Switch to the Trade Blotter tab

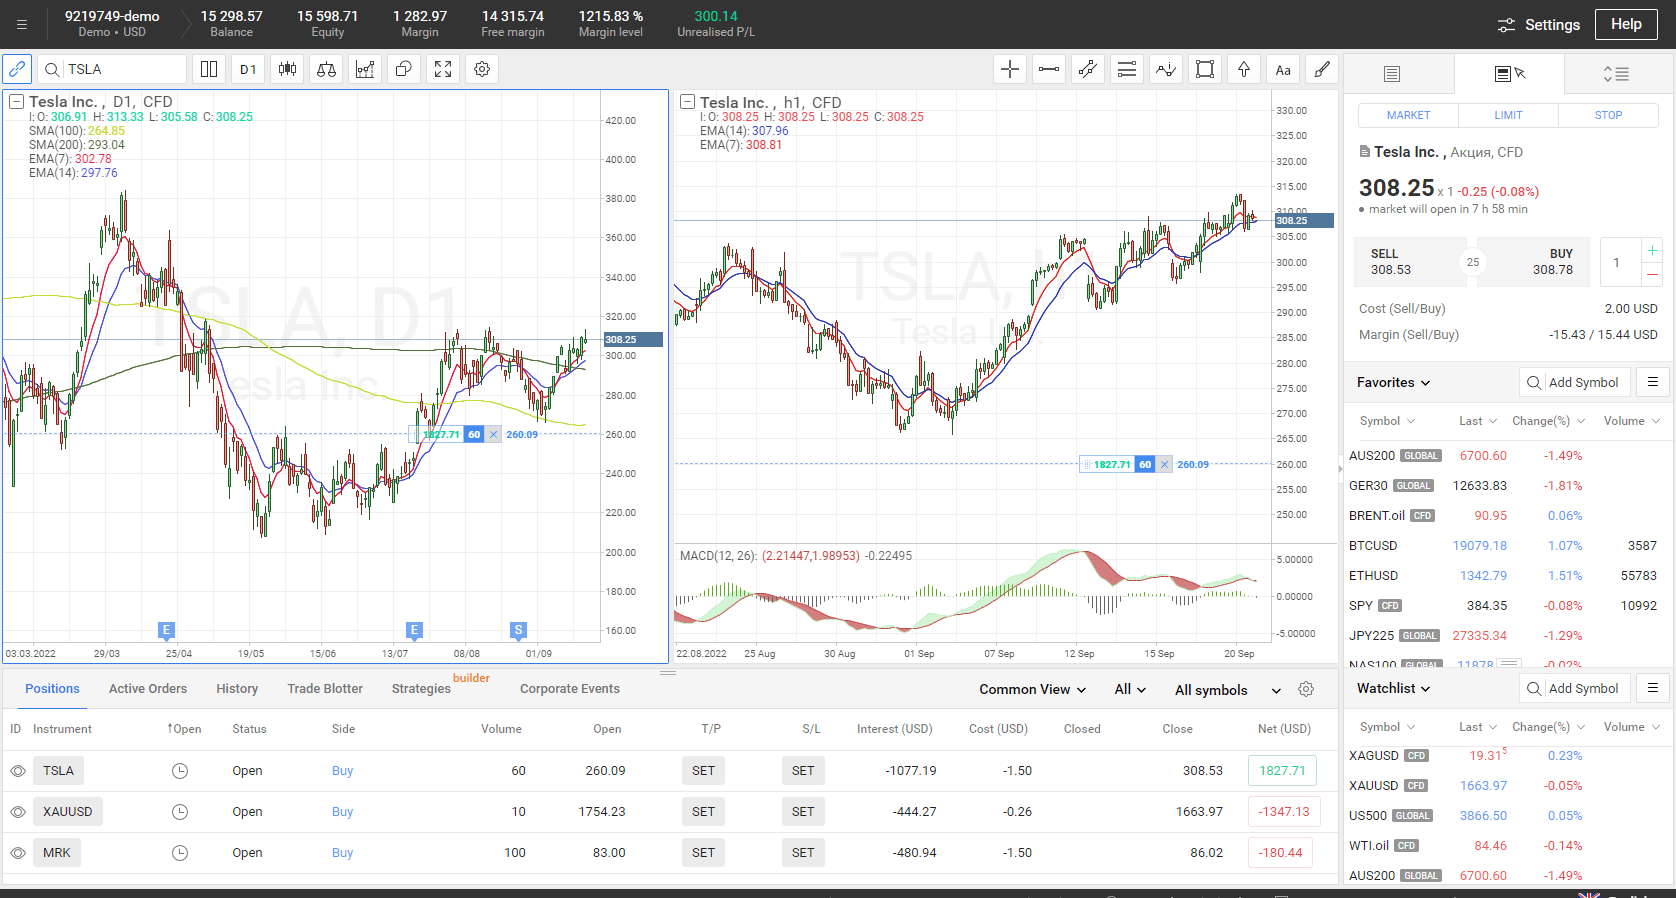(325, 689)
